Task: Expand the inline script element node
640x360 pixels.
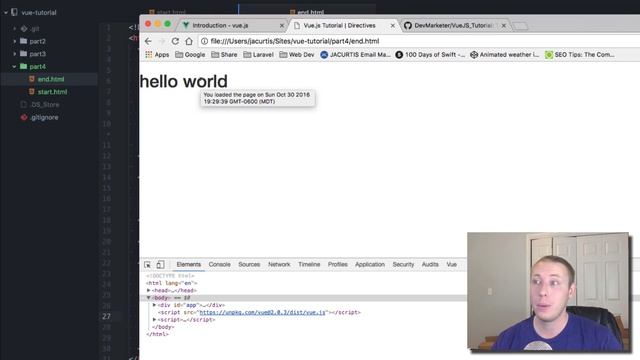Action: pos(154,320)
